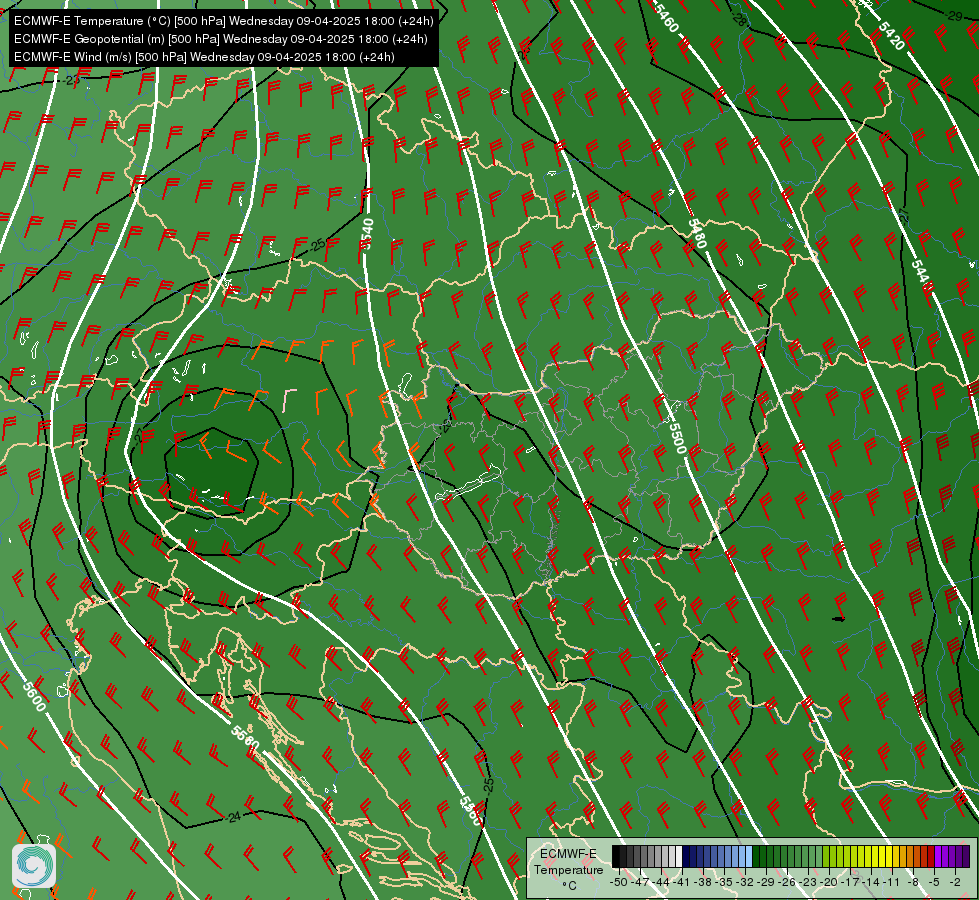Screen dimensions: 979x900
Task: Click the -28 isotherm label on the map
Action: (739, 19)
